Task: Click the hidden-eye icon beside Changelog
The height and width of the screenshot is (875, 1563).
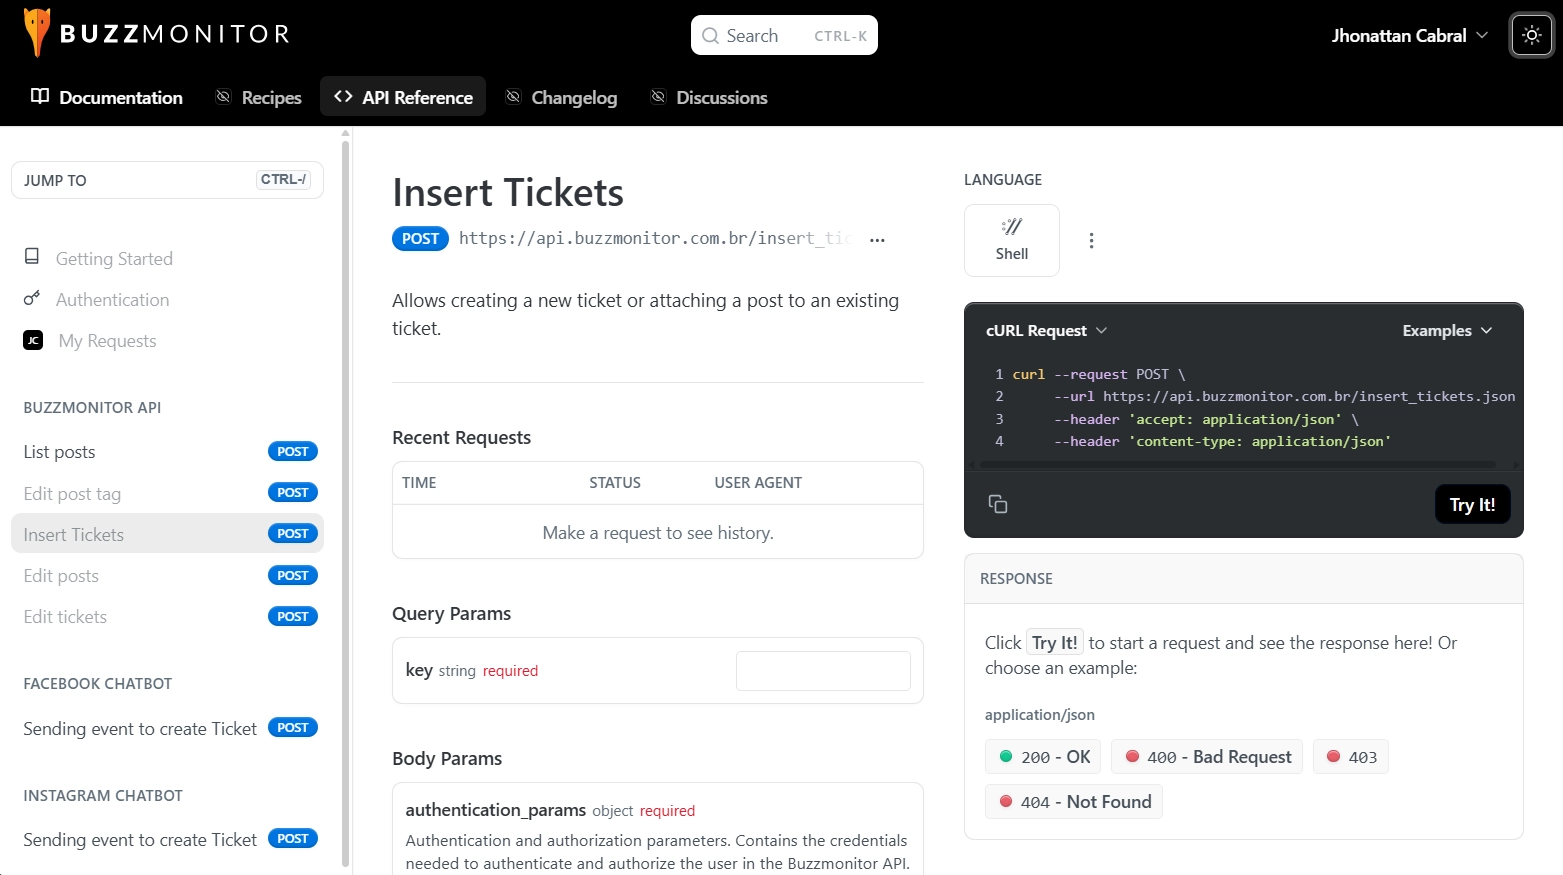Action: tap(513, 96)
